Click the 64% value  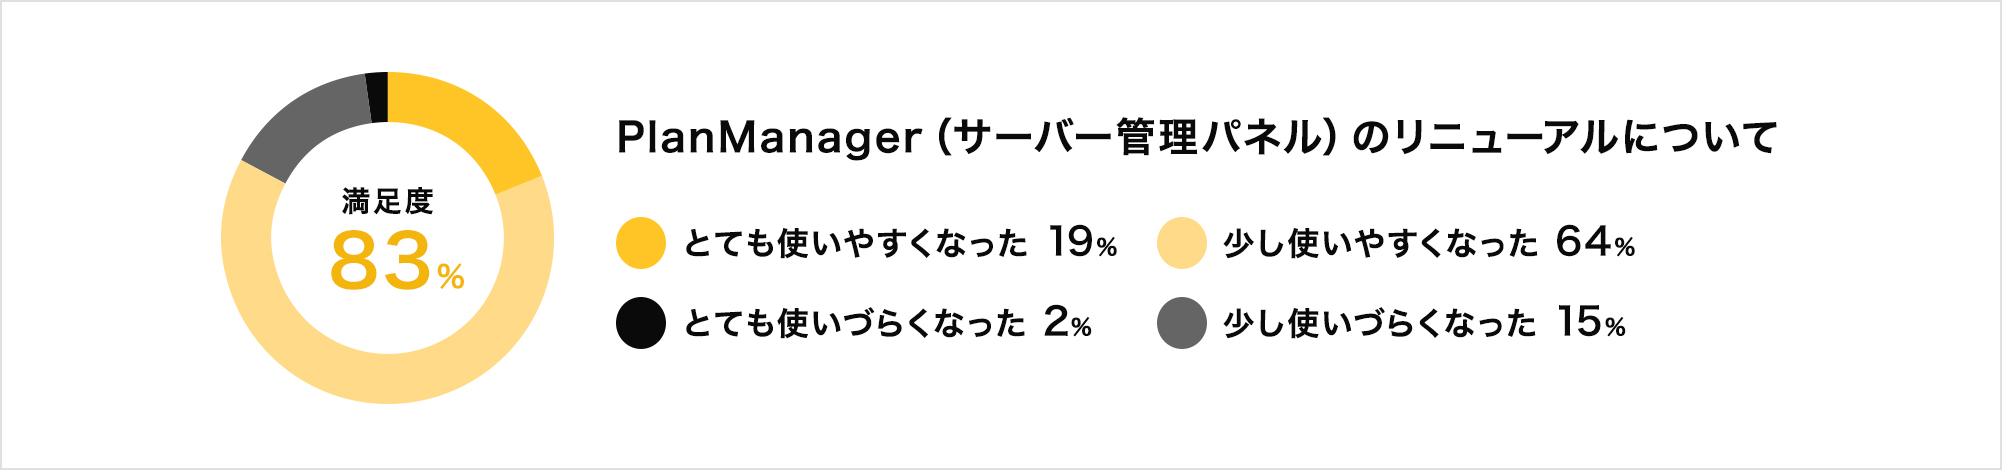tap(1596, 242)
